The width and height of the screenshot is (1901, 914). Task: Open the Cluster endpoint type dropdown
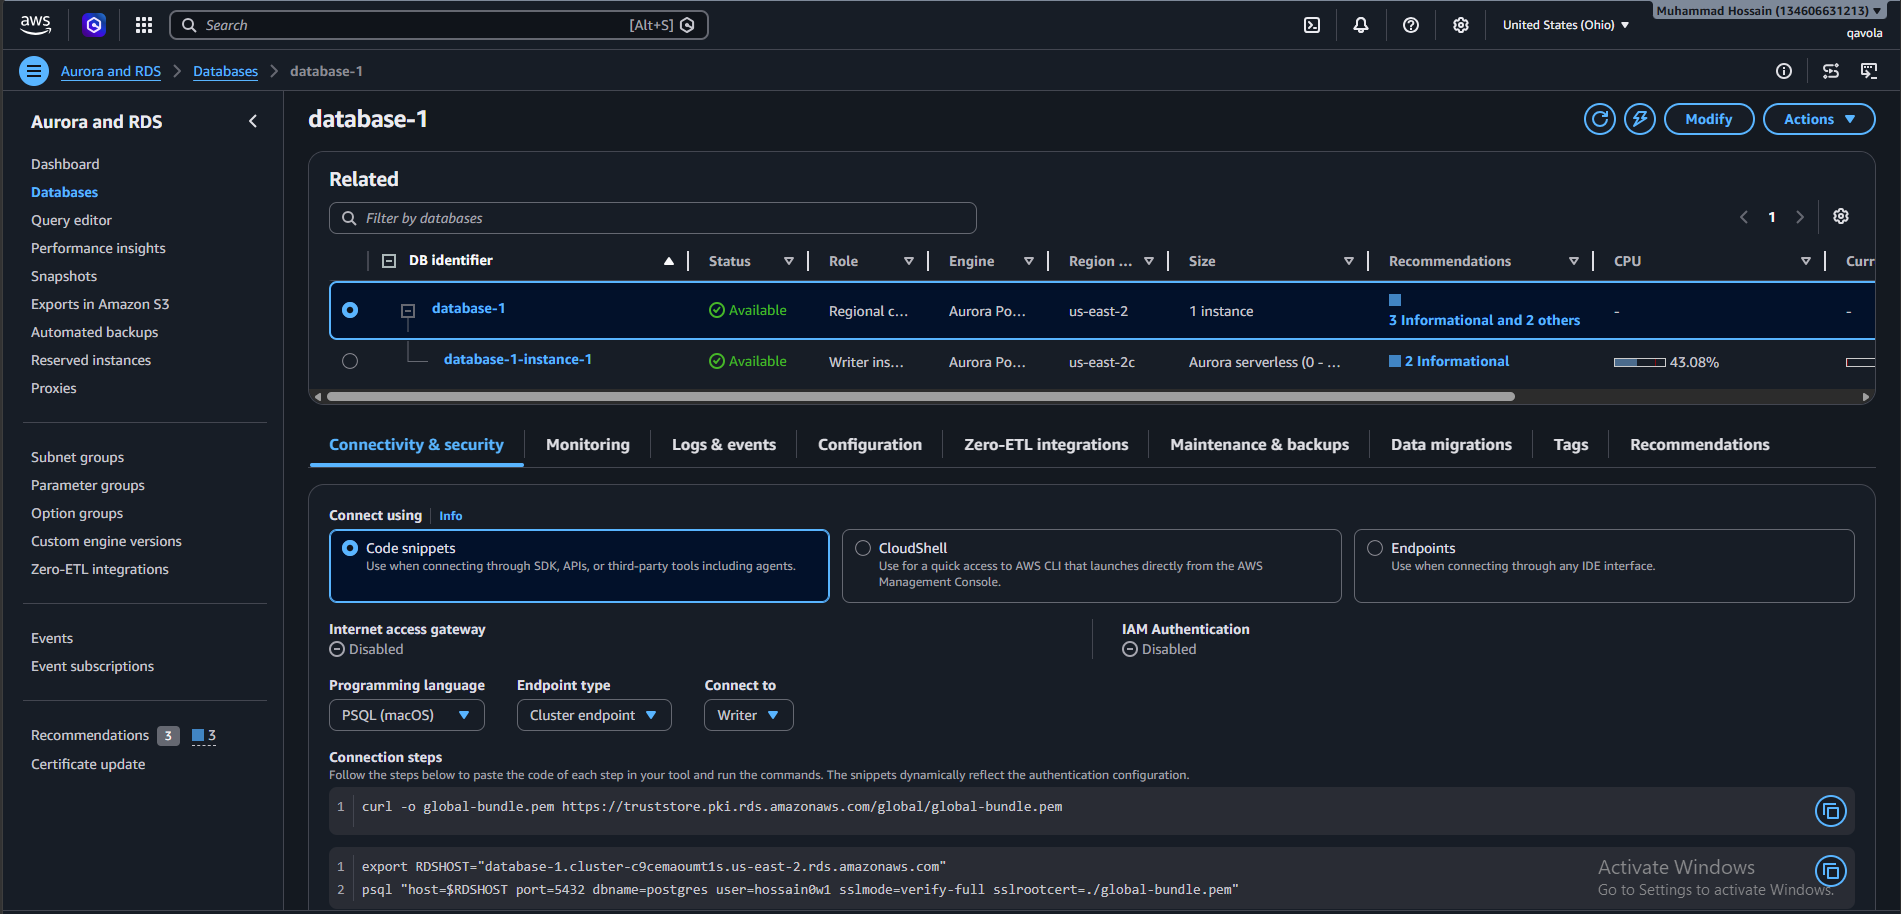pos(594,715)
